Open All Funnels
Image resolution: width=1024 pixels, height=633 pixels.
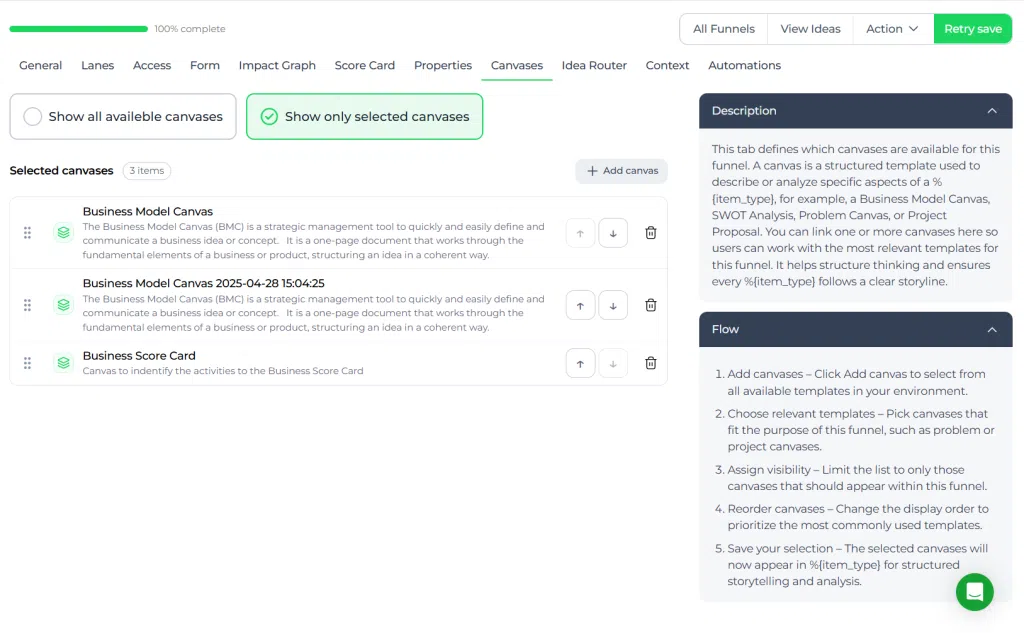click(x=724, y=29)
